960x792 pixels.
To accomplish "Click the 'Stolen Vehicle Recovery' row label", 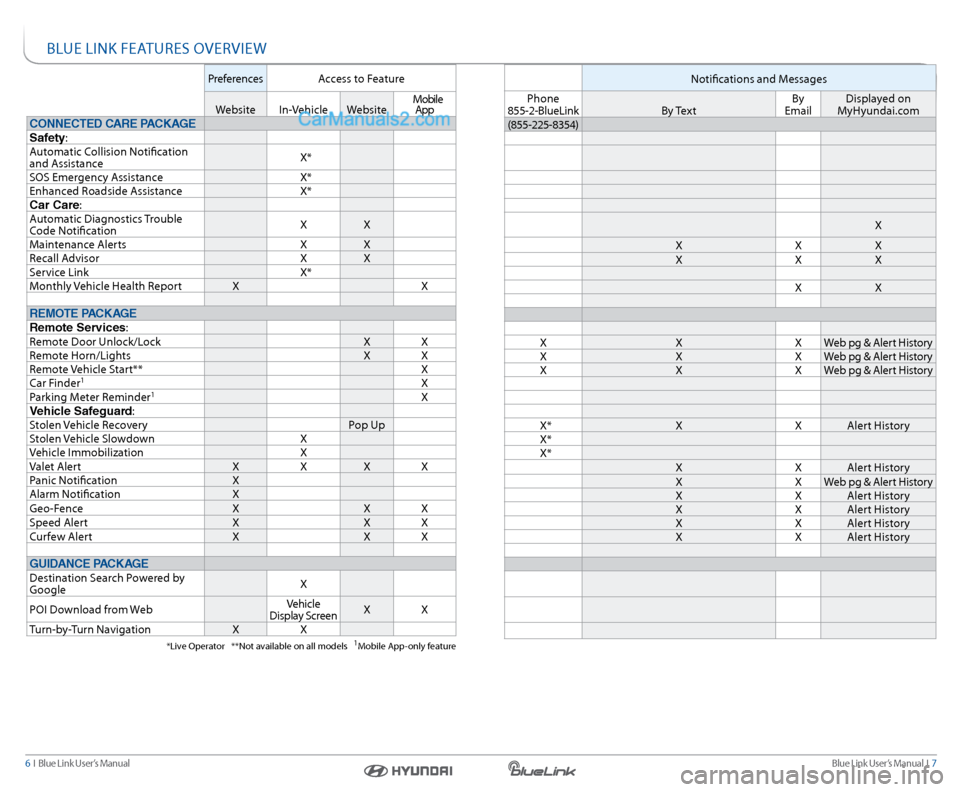I will 88,425.
